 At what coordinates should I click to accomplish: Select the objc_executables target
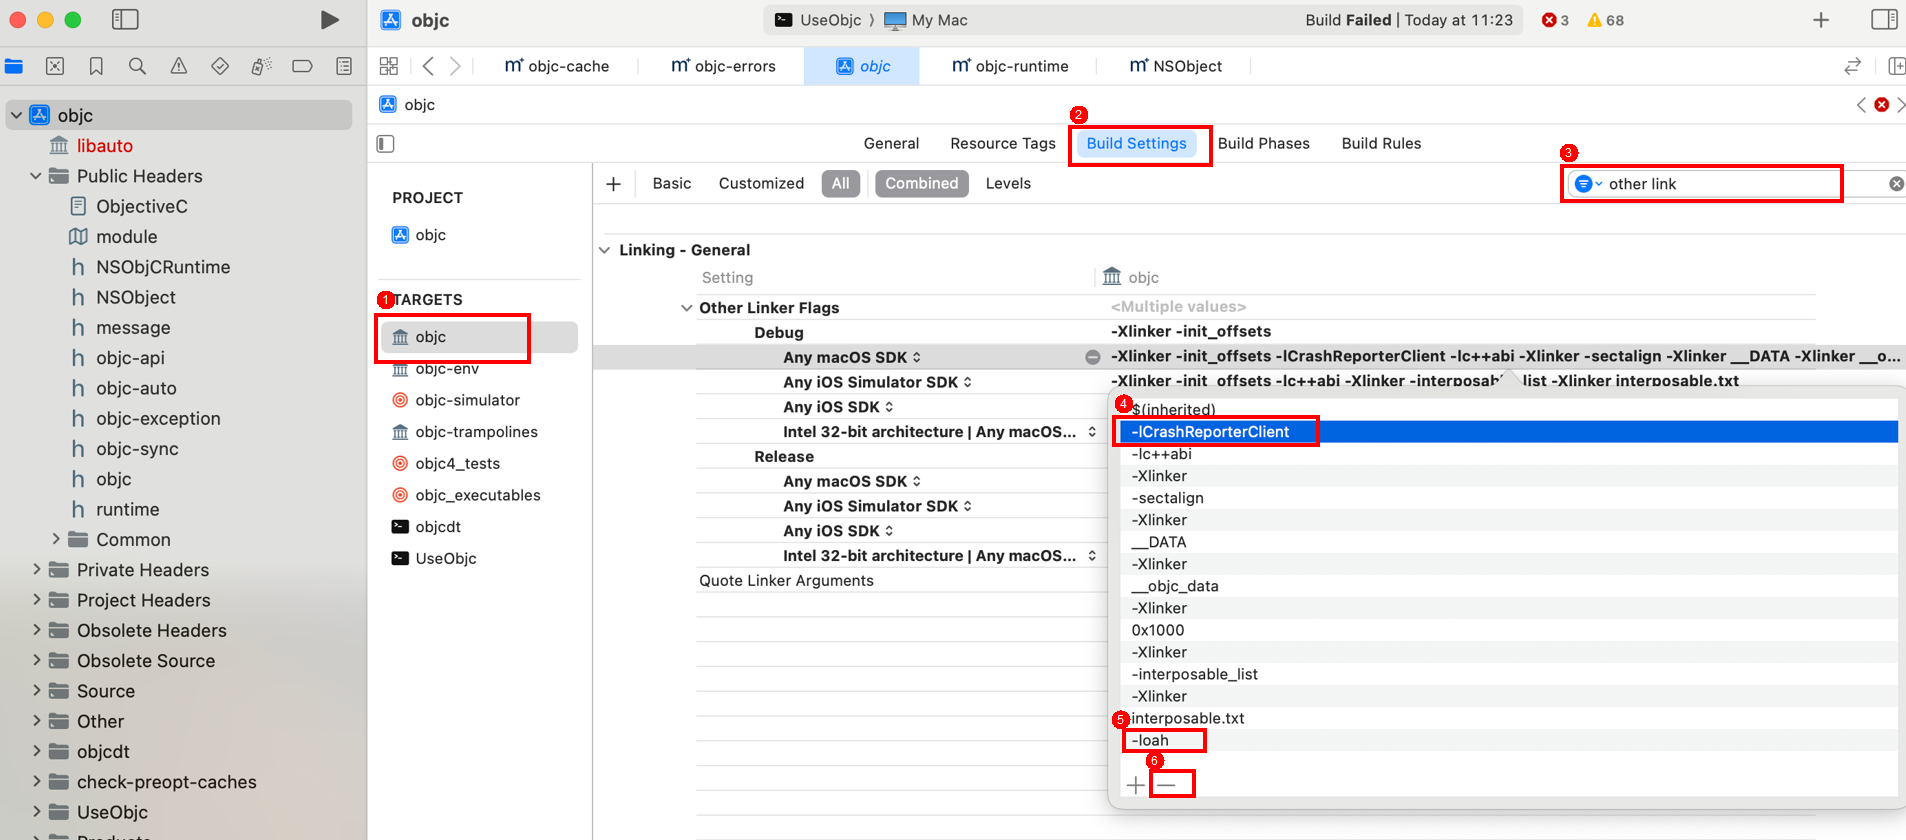click(479, 495)
